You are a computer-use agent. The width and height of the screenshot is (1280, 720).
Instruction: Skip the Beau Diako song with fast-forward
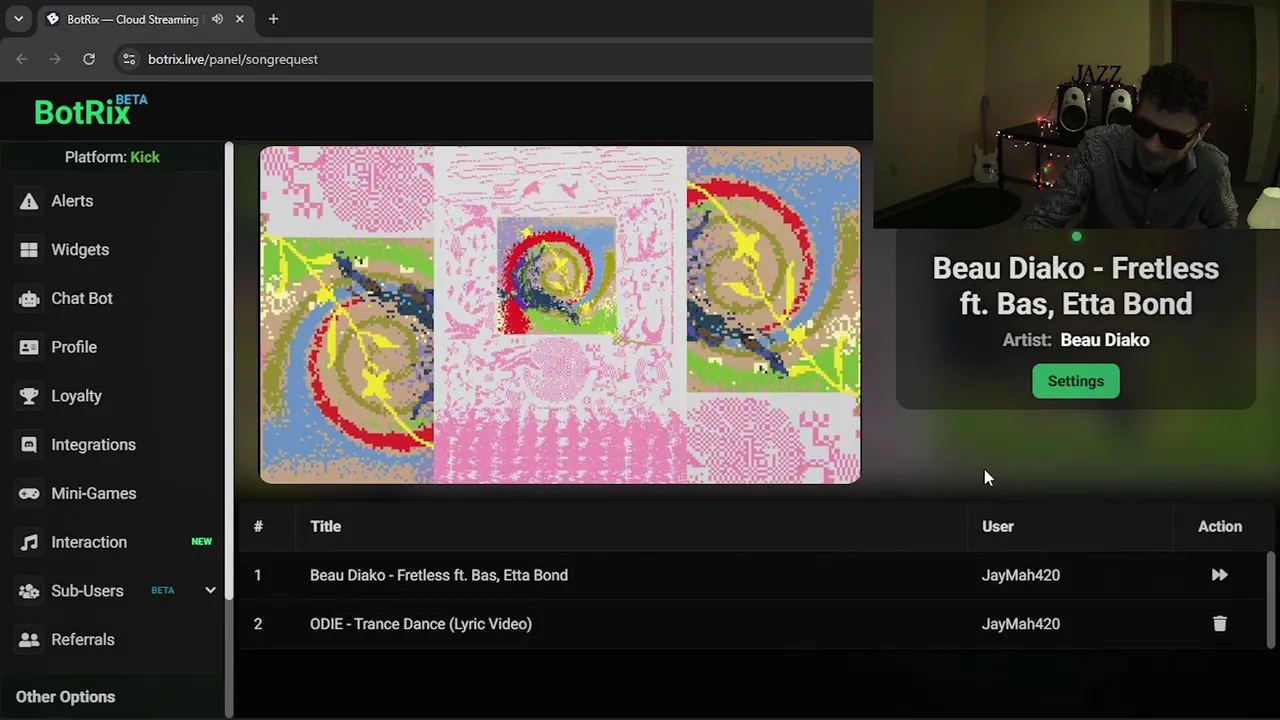point(1219,575)
